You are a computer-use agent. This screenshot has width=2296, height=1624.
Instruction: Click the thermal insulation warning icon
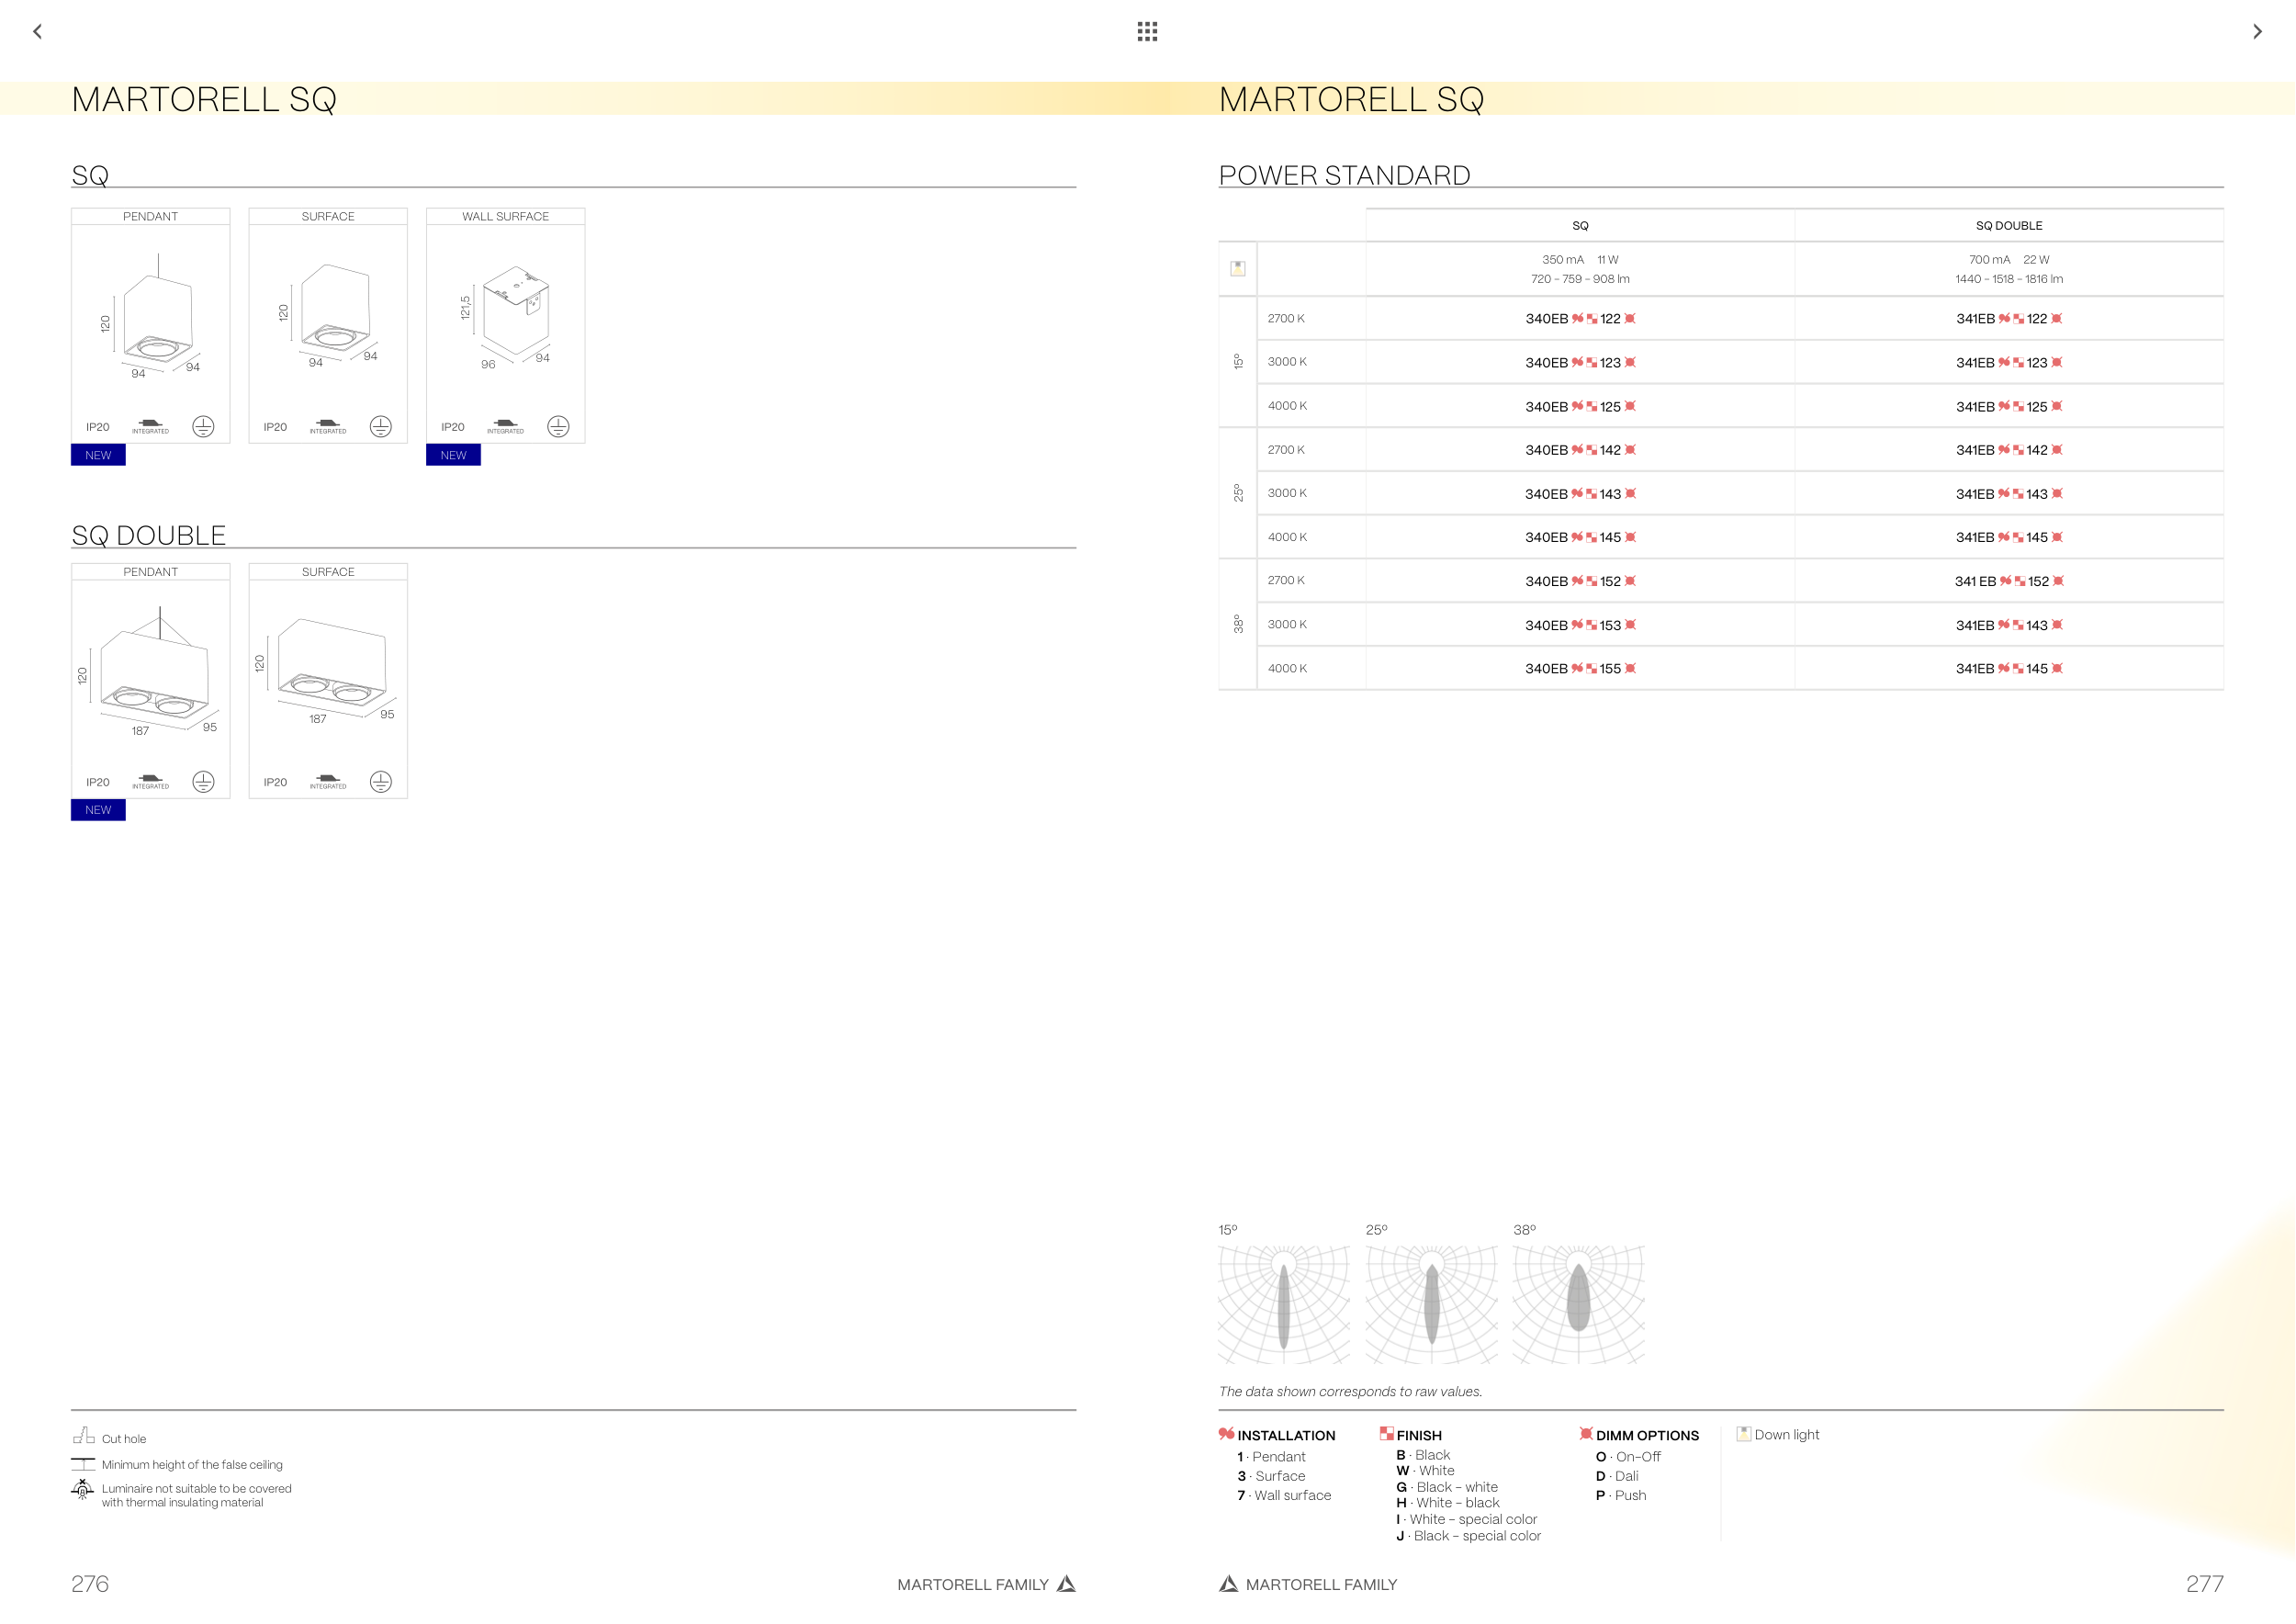coord(82,1490)
